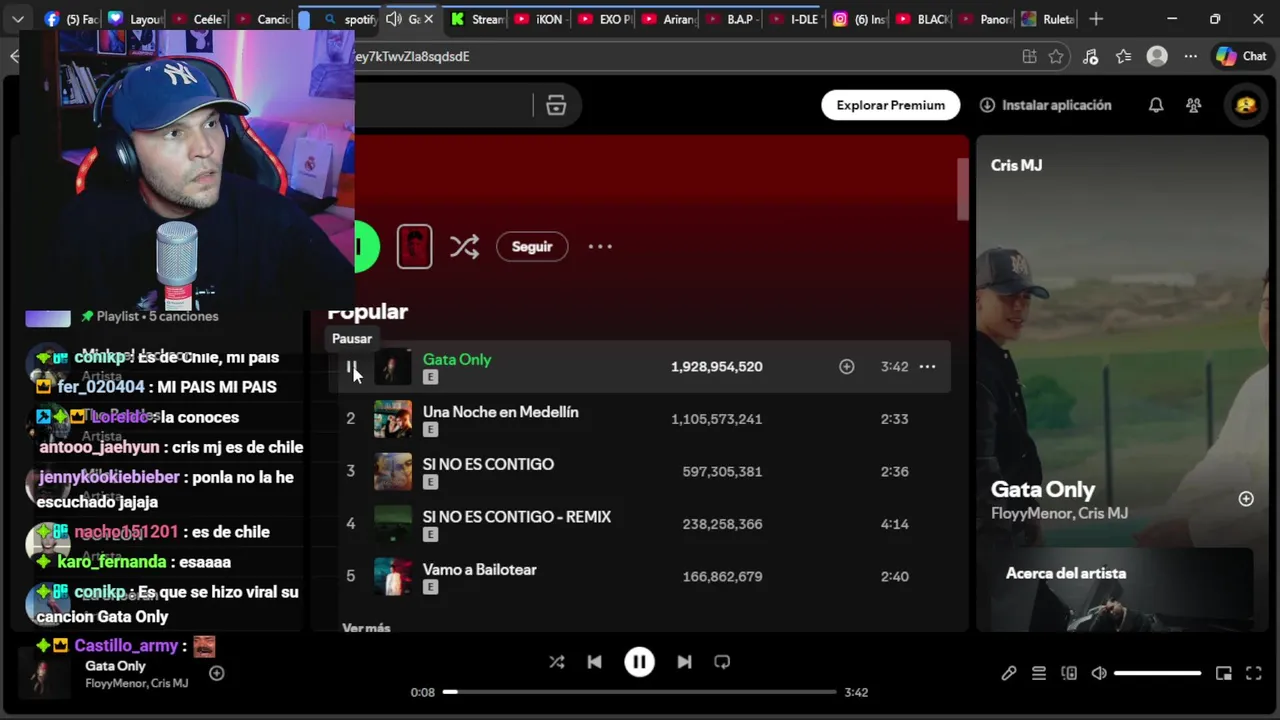This screenshot has height=720, width=1280.
Task: Click Vamo a Bailotear album thumbnail
Action: pos(393,576)
